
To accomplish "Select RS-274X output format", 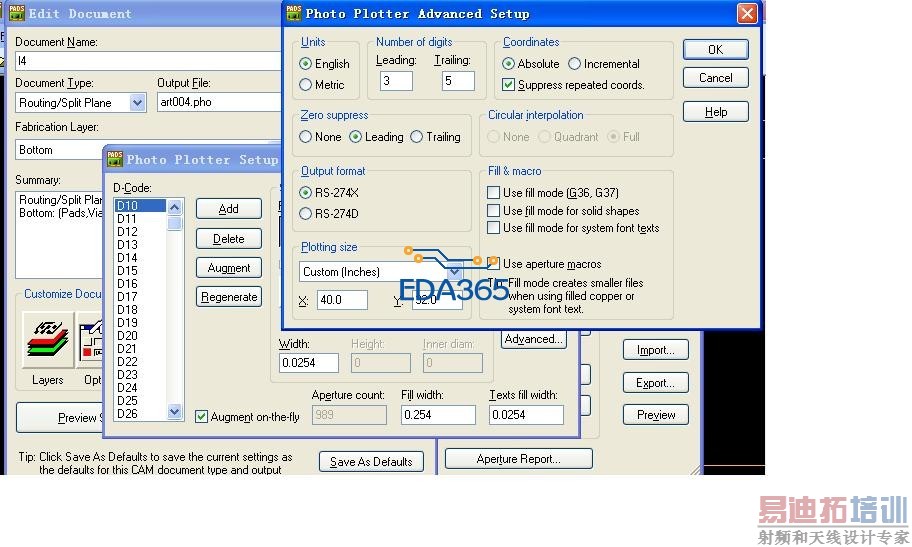I will 305,193.
